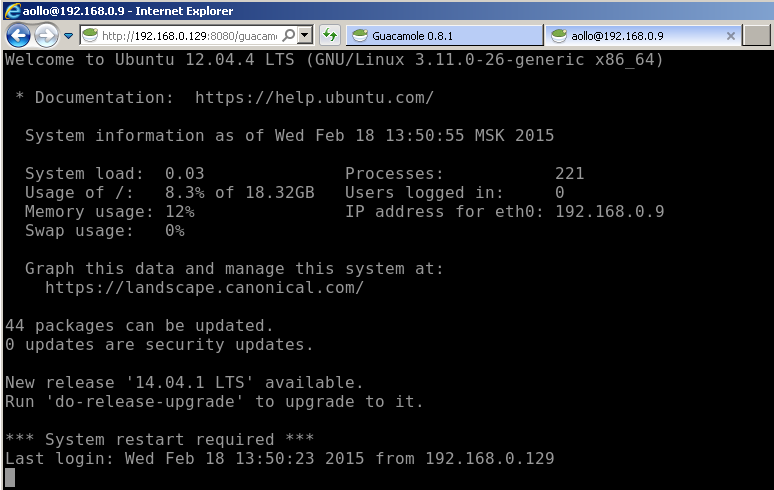The image size is (774, 490).
Task: Go forward with the browser Forward arrow
Action: tap(47, 36)
